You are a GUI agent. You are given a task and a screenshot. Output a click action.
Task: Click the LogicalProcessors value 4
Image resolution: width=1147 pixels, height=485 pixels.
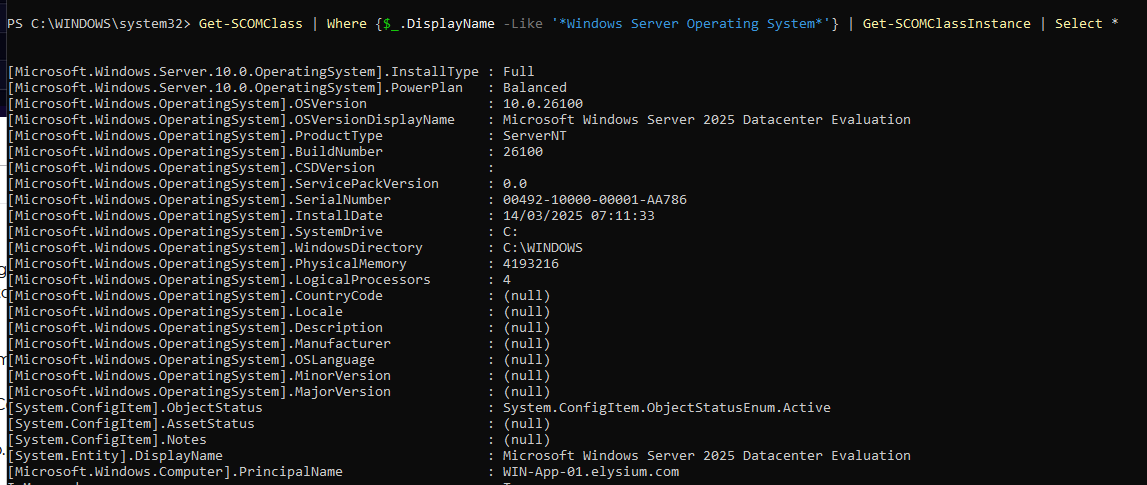[x=507, y=280]
